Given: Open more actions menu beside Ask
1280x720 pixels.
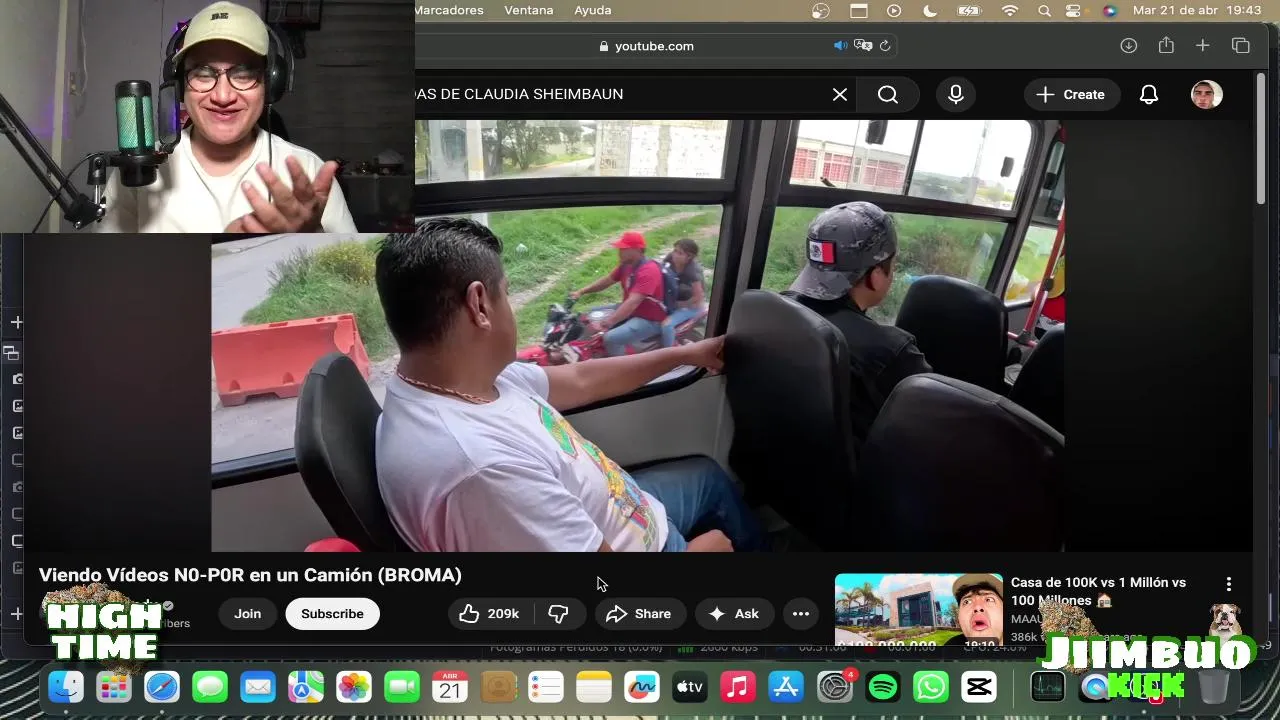Looking at the screenshot, I should click(801, 614).
